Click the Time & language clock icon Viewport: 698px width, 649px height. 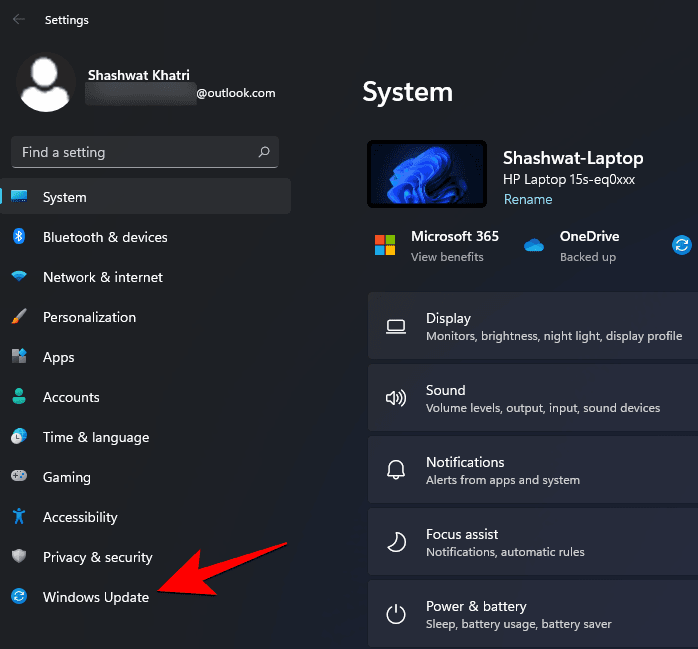click(19, 437)
